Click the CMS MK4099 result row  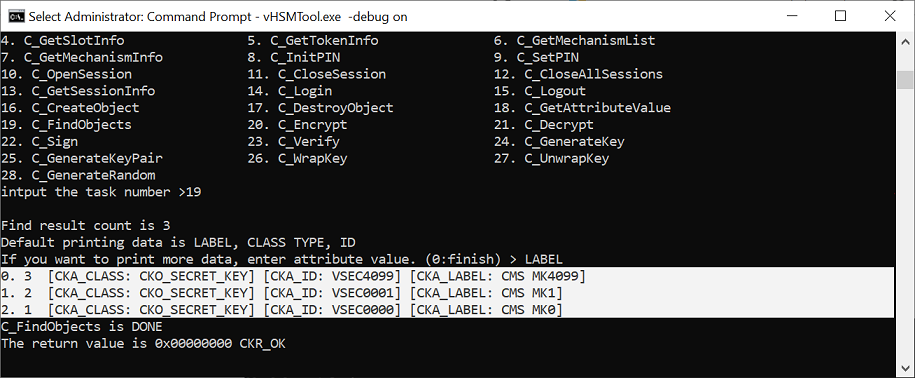coord(294,276)
